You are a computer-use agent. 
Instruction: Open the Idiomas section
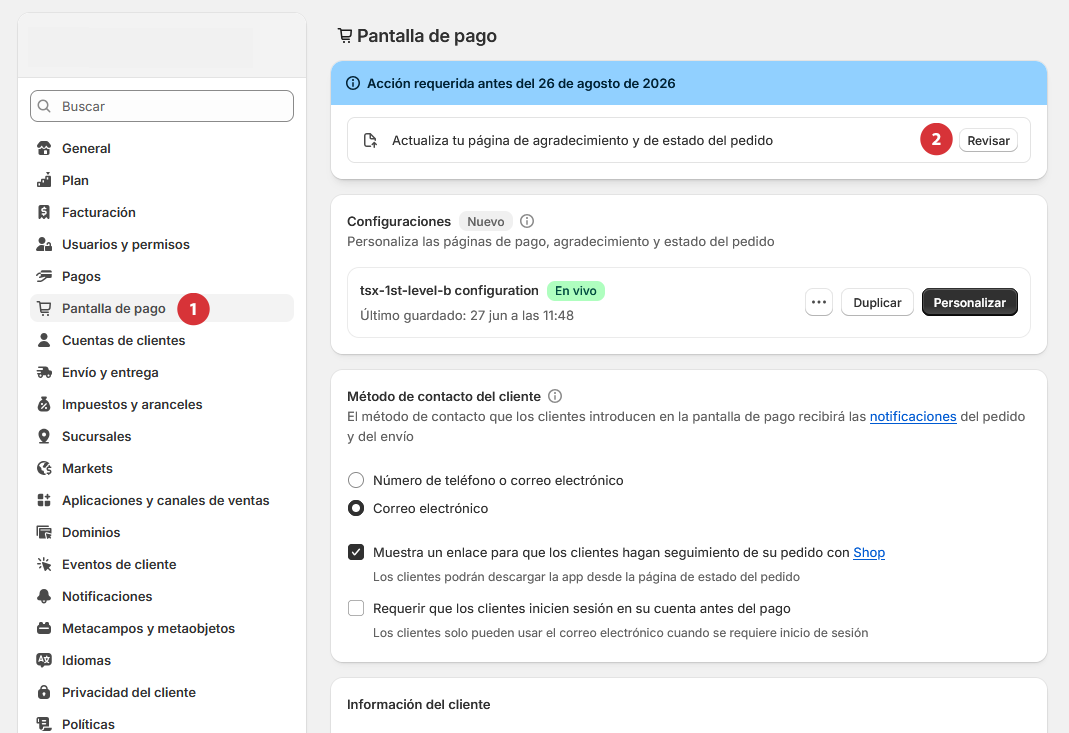pos(86,660)
